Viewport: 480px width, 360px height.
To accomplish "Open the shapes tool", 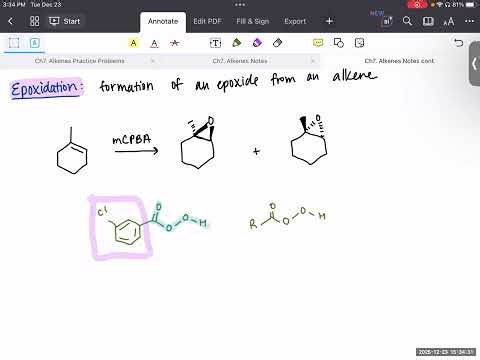I will click(339, 43).
